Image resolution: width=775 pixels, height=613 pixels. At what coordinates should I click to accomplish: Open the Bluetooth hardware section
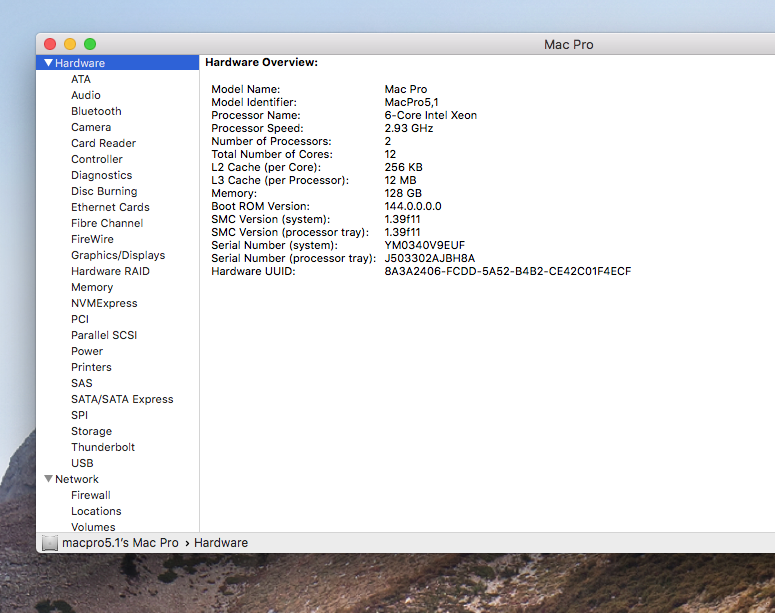click(x=96, y=111)
